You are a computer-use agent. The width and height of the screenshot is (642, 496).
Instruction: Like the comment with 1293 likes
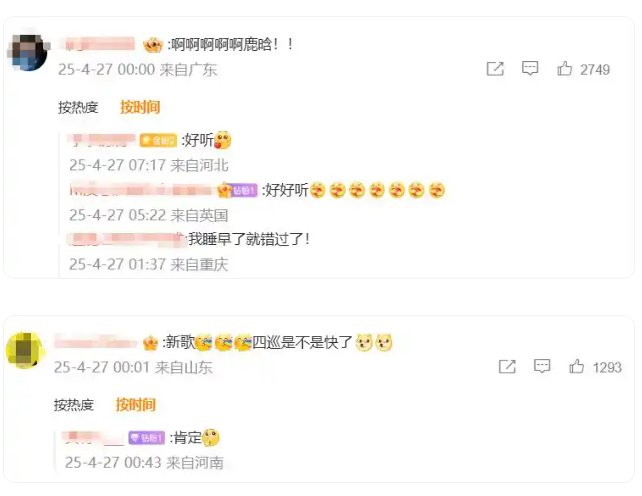576,367
